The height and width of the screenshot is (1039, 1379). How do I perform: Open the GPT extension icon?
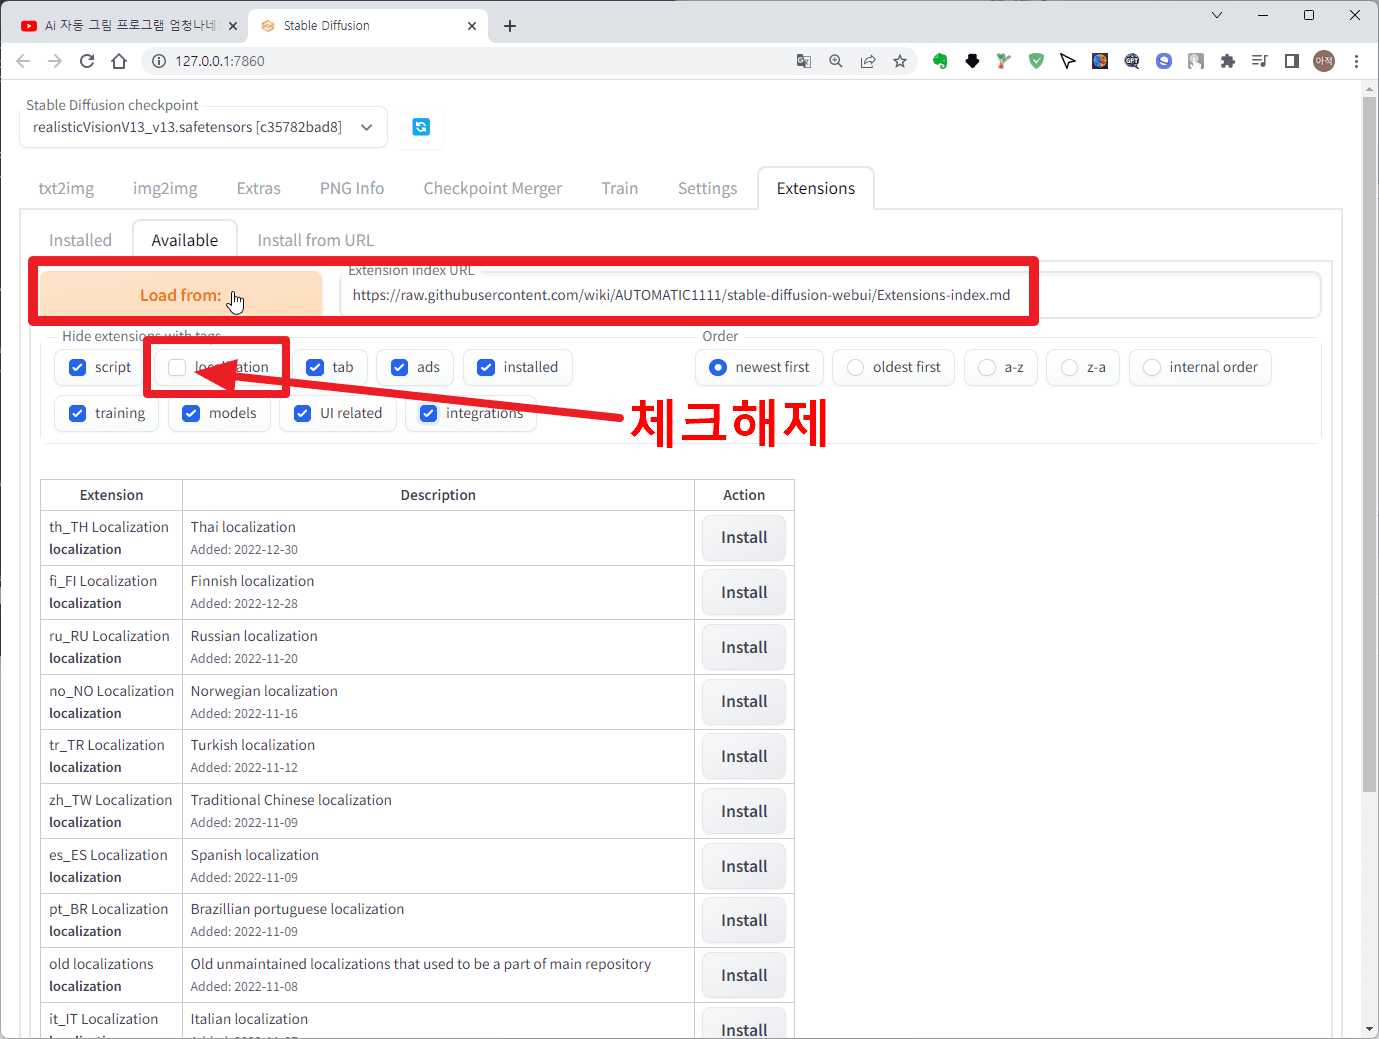click(1132, 61)
